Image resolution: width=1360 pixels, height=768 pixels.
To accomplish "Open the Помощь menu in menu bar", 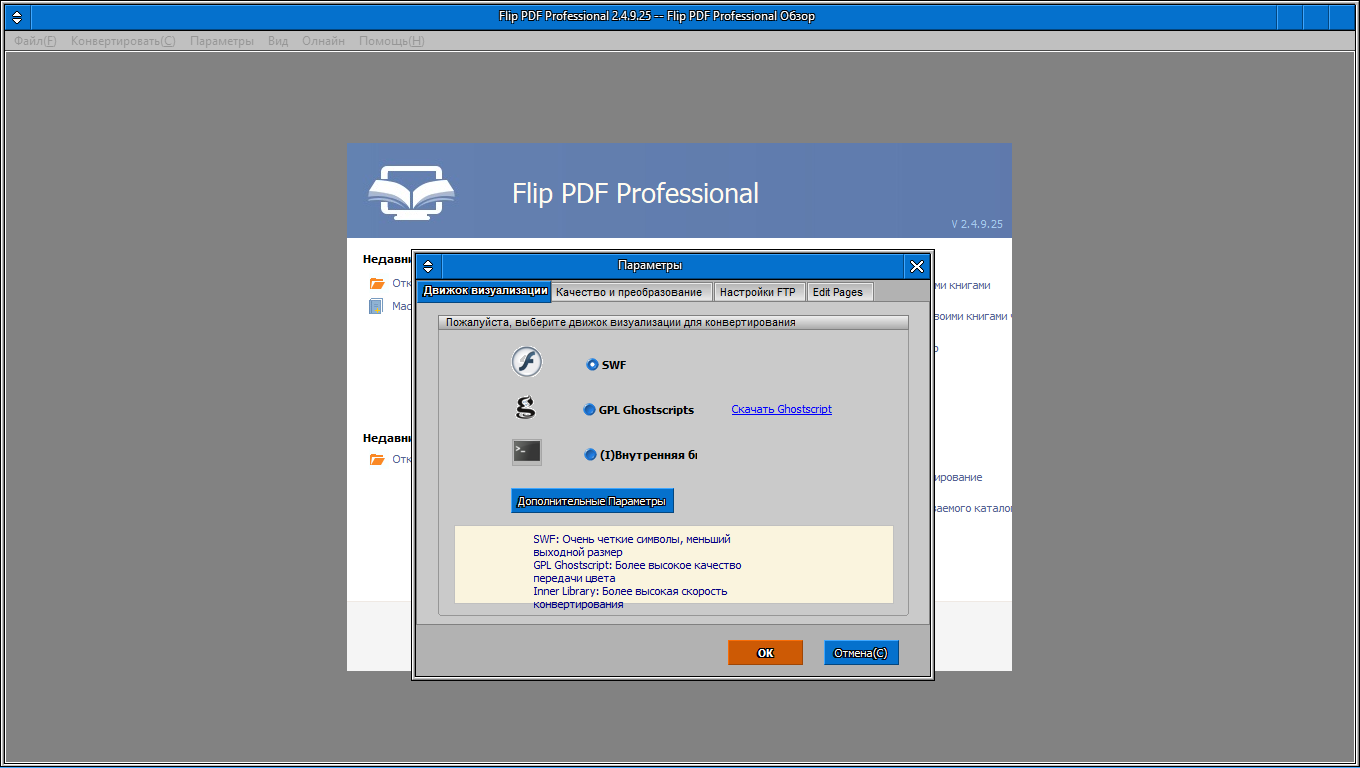I will pyautogui.click(x=391, y=41).
